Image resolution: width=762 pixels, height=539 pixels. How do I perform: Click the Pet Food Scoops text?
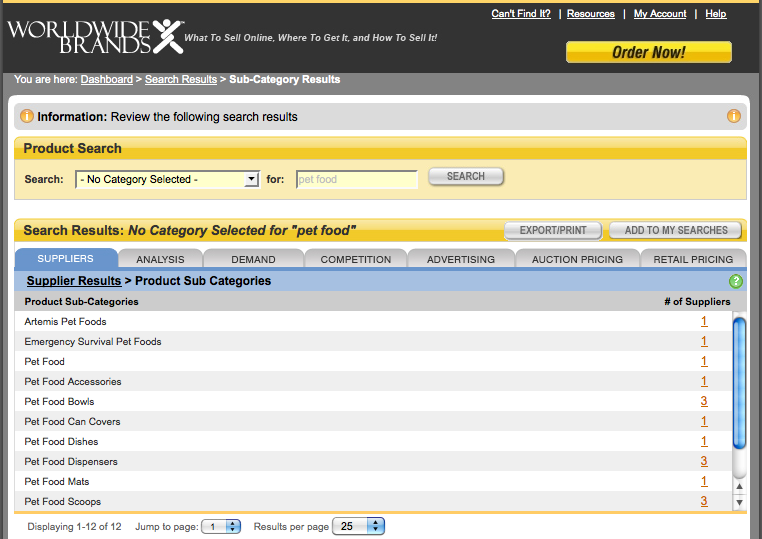[63, 501]
